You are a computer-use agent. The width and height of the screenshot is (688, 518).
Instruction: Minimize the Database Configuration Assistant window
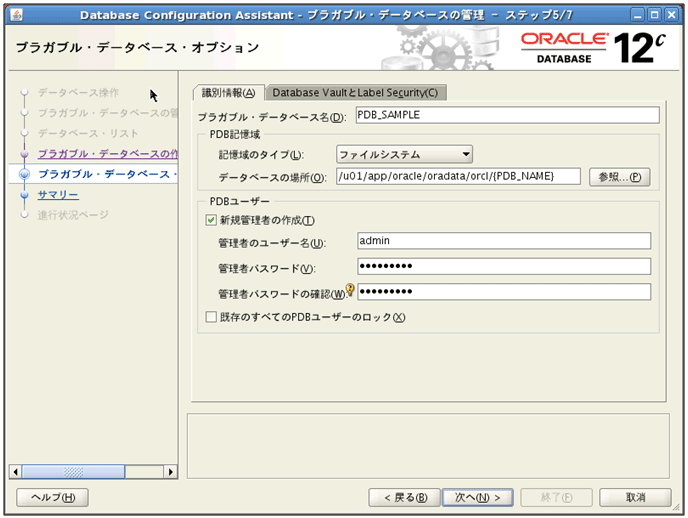point(638,15)
